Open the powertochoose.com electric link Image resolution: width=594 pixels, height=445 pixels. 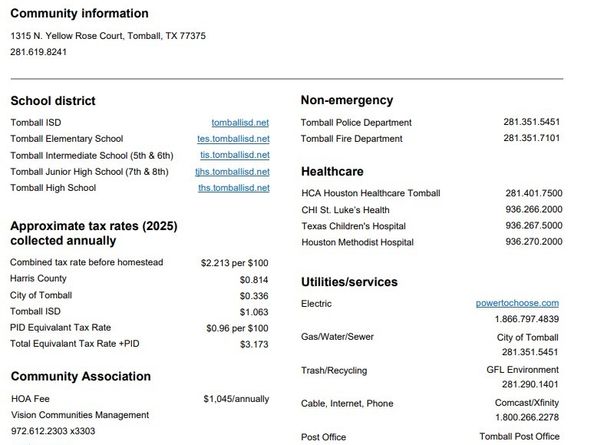coord(517,303)
